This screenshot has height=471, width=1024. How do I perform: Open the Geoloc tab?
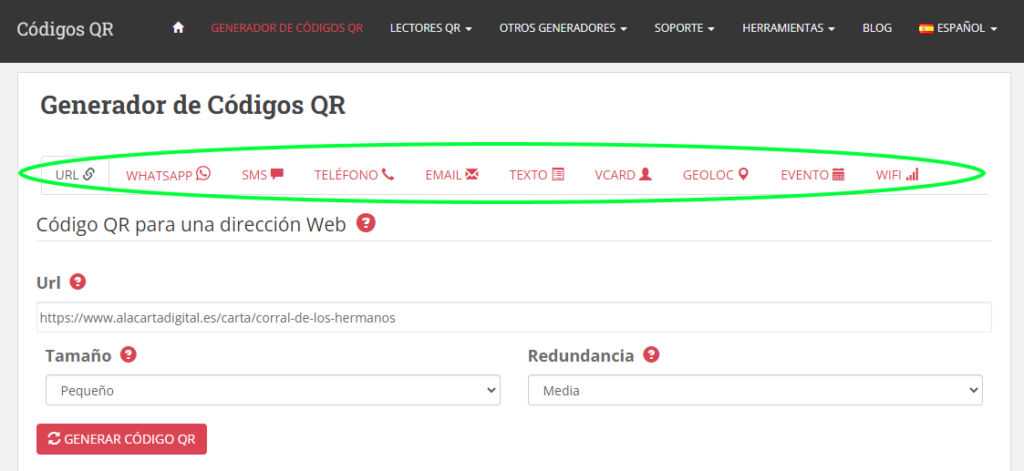[716, 174]
